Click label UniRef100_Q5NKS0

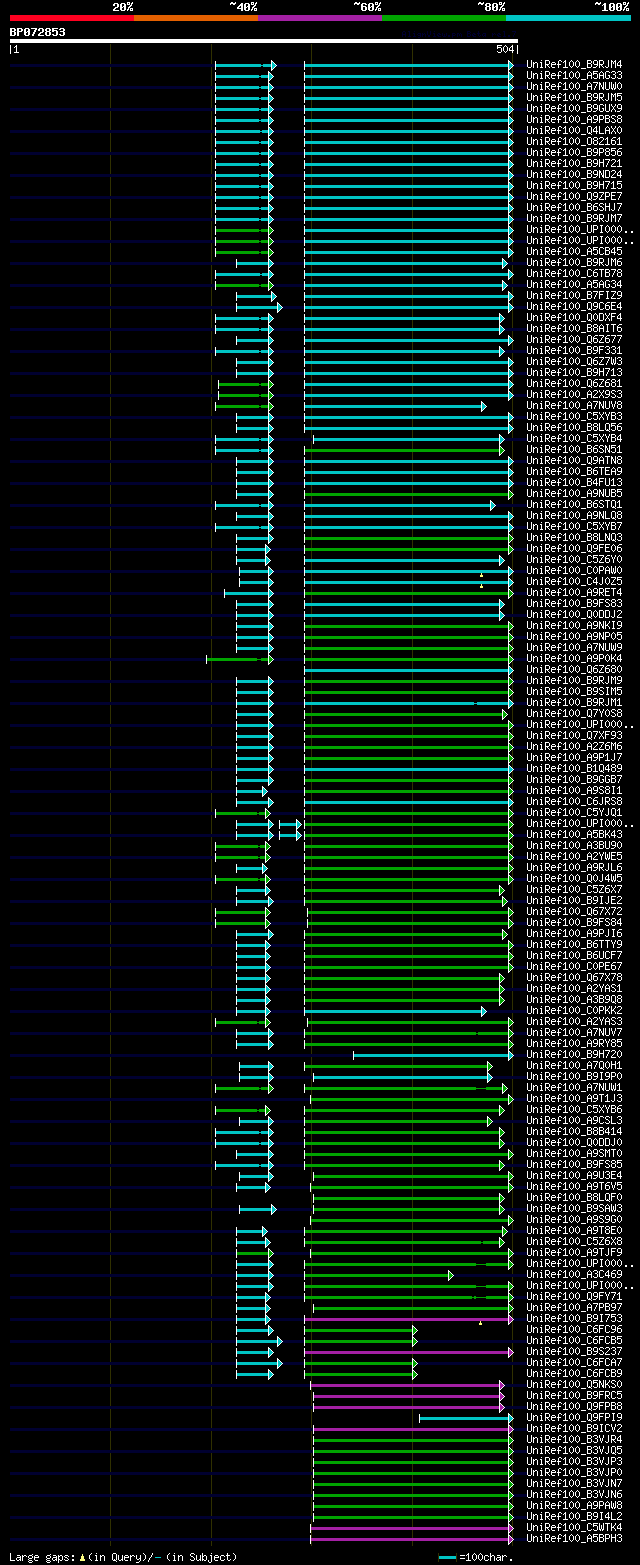tap(574, 1384)
